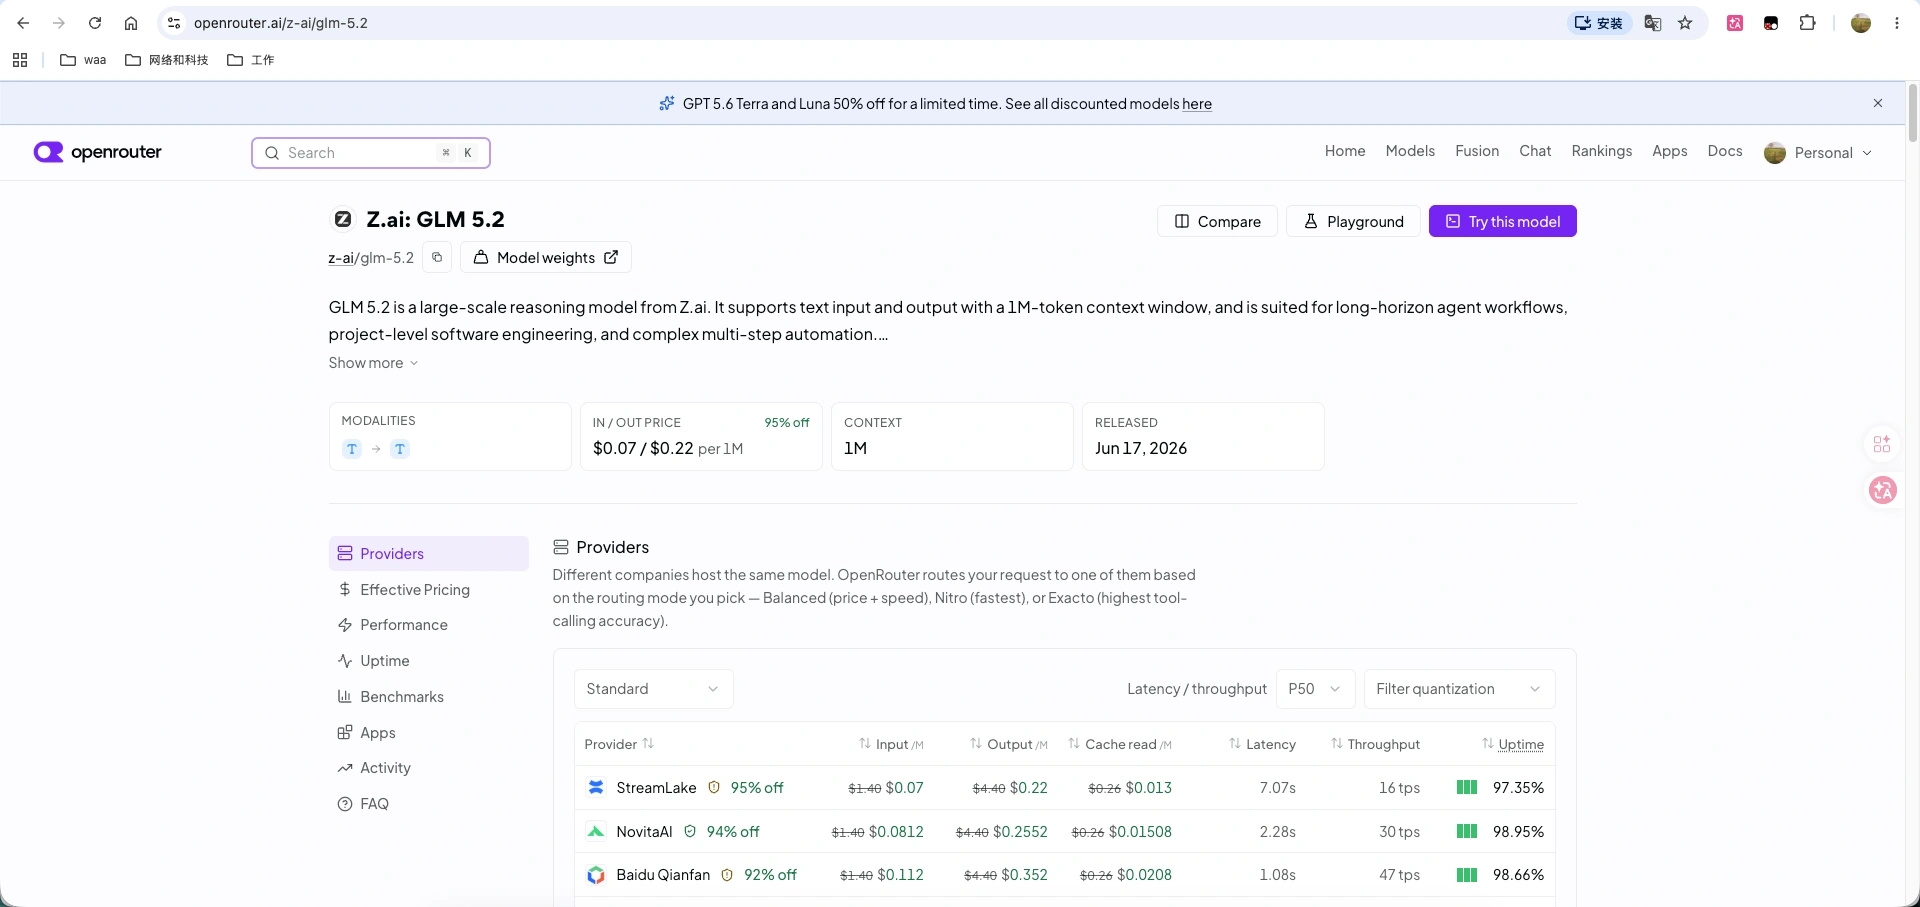
Task: Copy the z-ai/glm-5.2 model slug
Action: 437,257
